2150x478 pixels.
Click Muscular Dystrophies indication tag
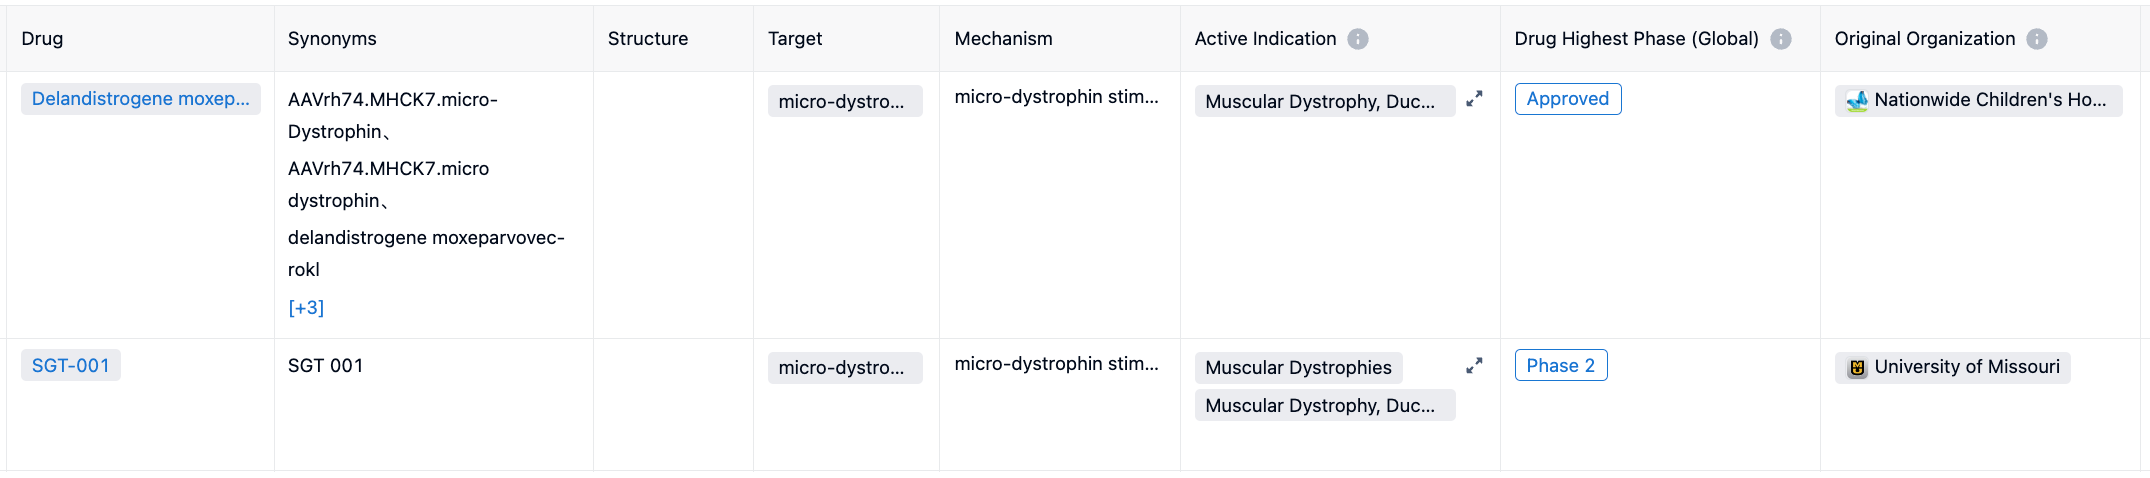pyautogui.click(x=1297, y=368)
